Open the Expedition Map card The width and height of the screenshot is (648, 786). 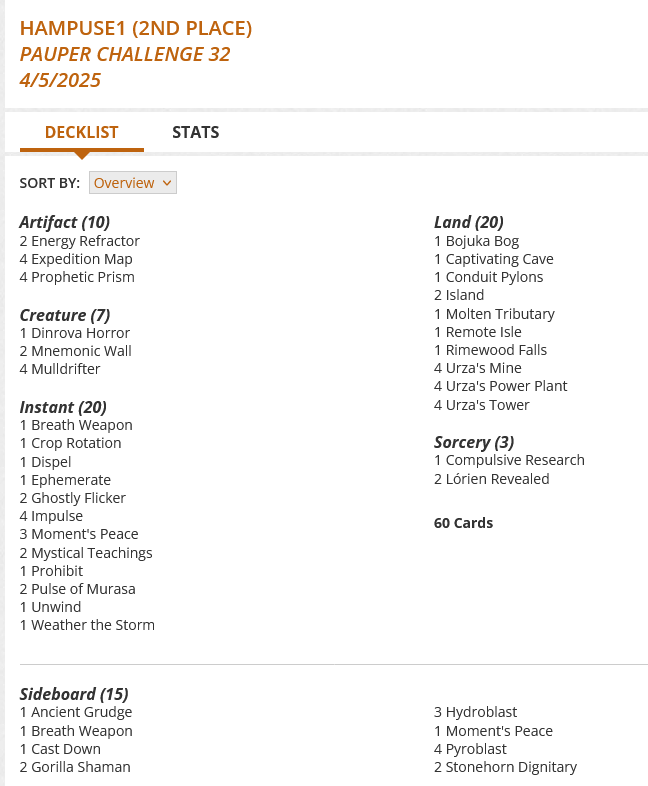coord(81,259)
